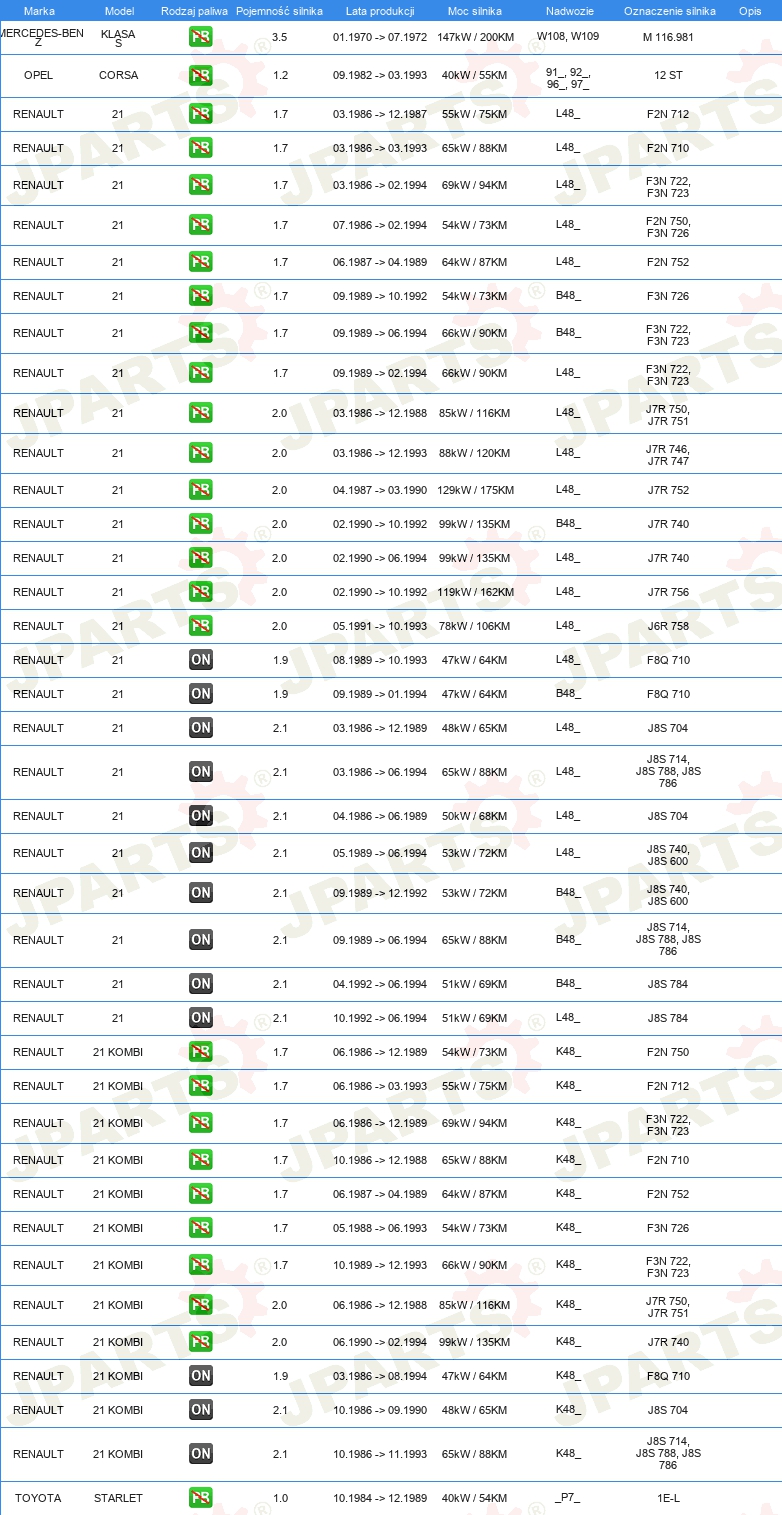Screen dimensions: 782x1515
Task: Click the PB fuel icon in Opel Corsa row
Action: [200, 75]
